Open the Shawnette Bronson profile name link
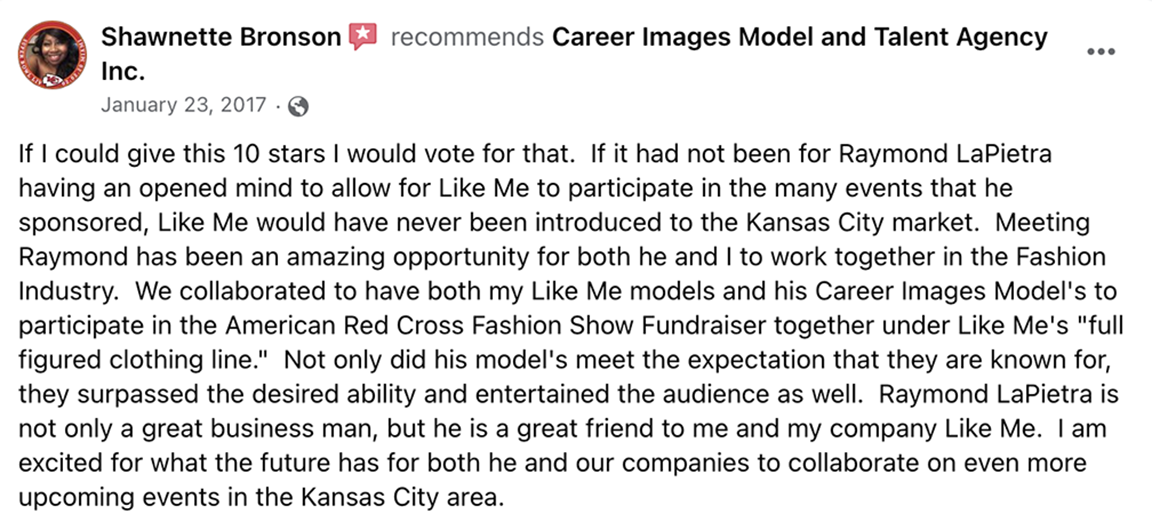Image resolution: width=1152 pixels, height=522 pixels. (x=221, y=38)
